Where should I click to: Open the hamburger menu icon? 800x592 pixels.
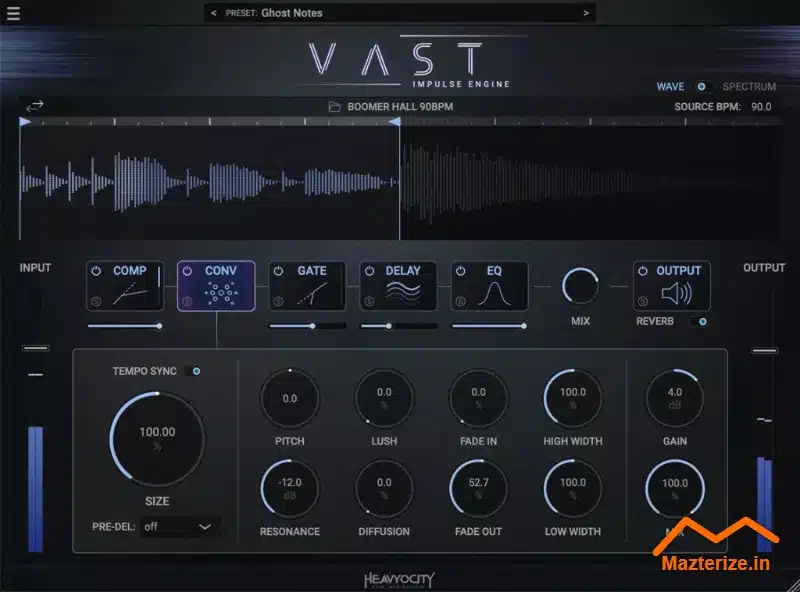14,13
